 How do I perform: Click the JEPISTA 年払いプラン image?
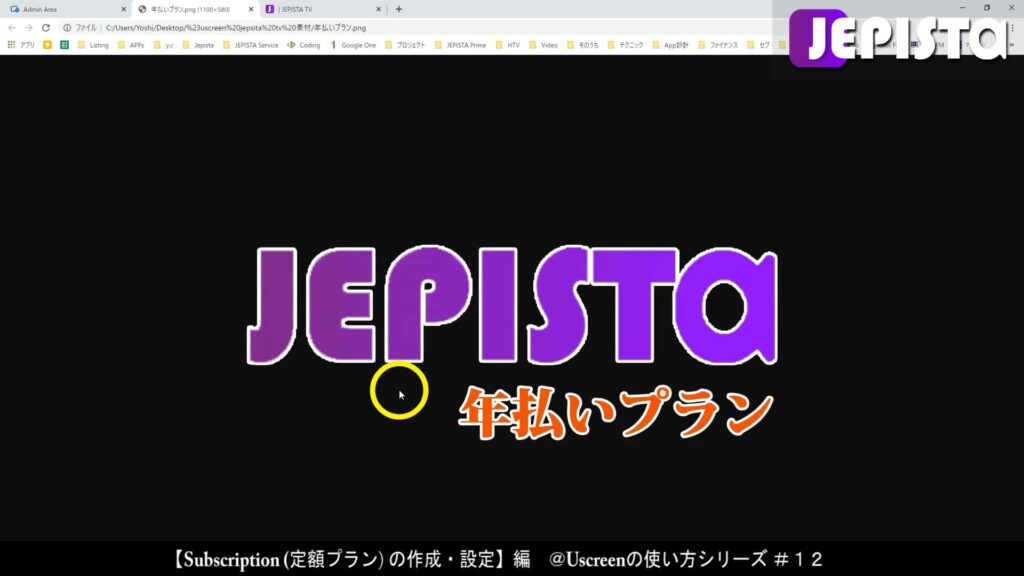[512, 341]
